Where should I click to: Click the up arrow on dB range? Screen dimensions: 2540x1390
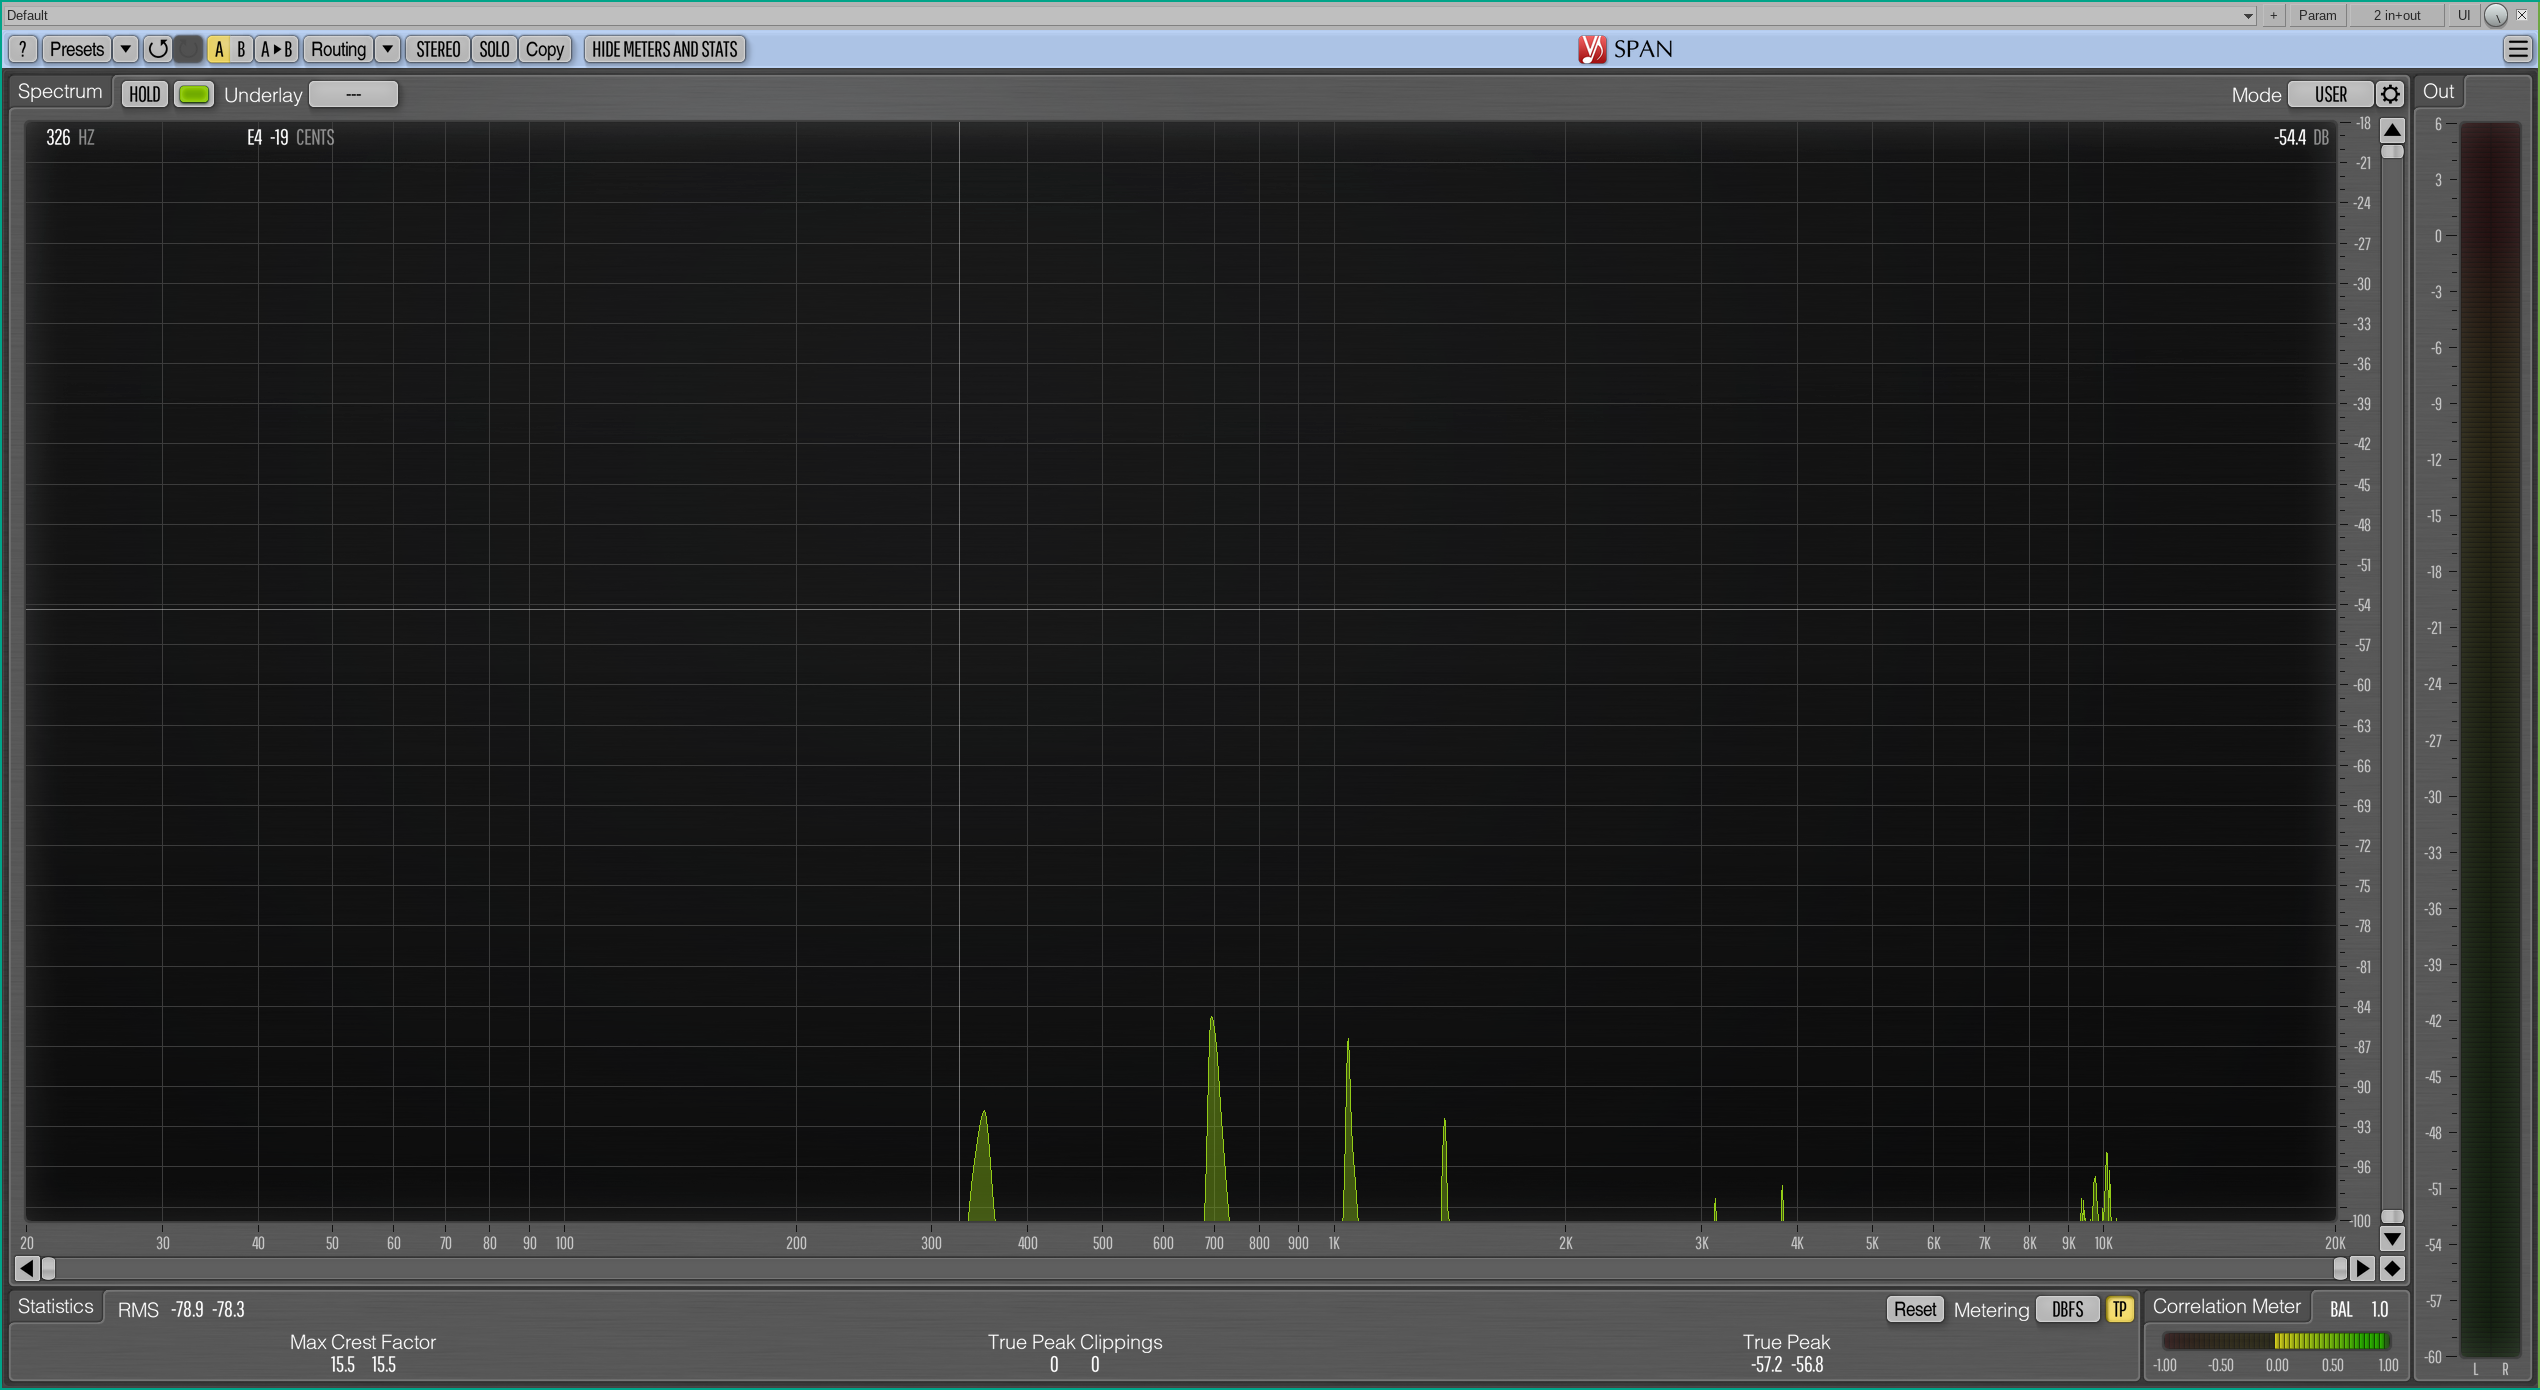click(x=2392, y=130)
